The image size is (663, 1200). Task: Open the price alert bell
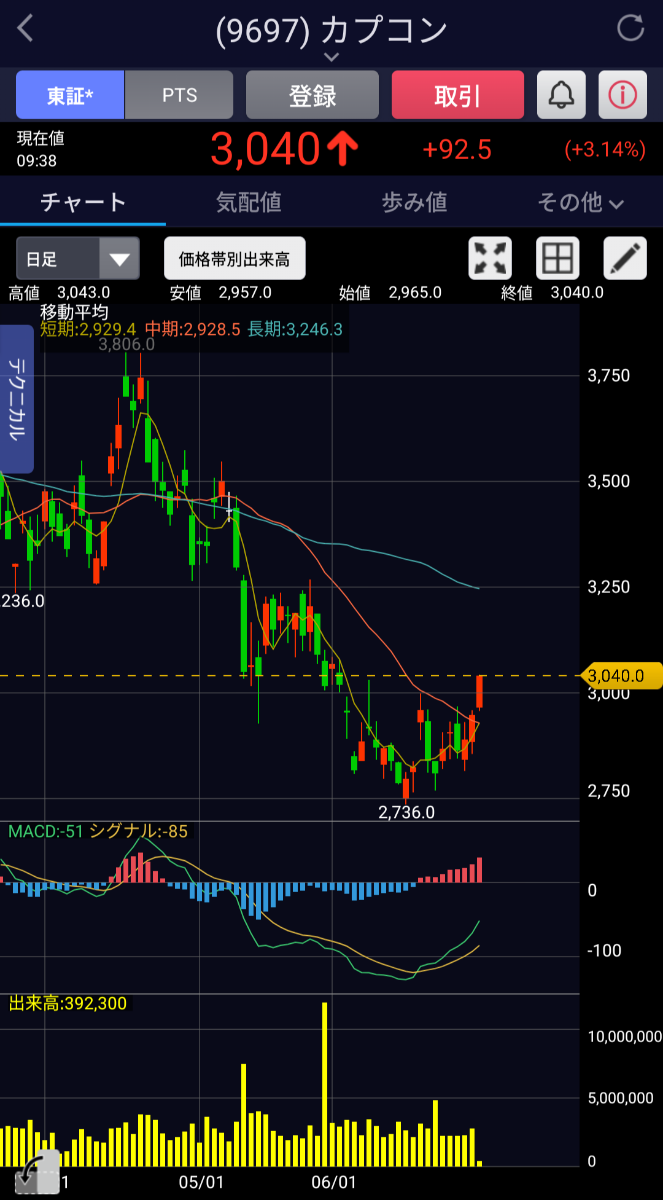[x=562, y=95]
